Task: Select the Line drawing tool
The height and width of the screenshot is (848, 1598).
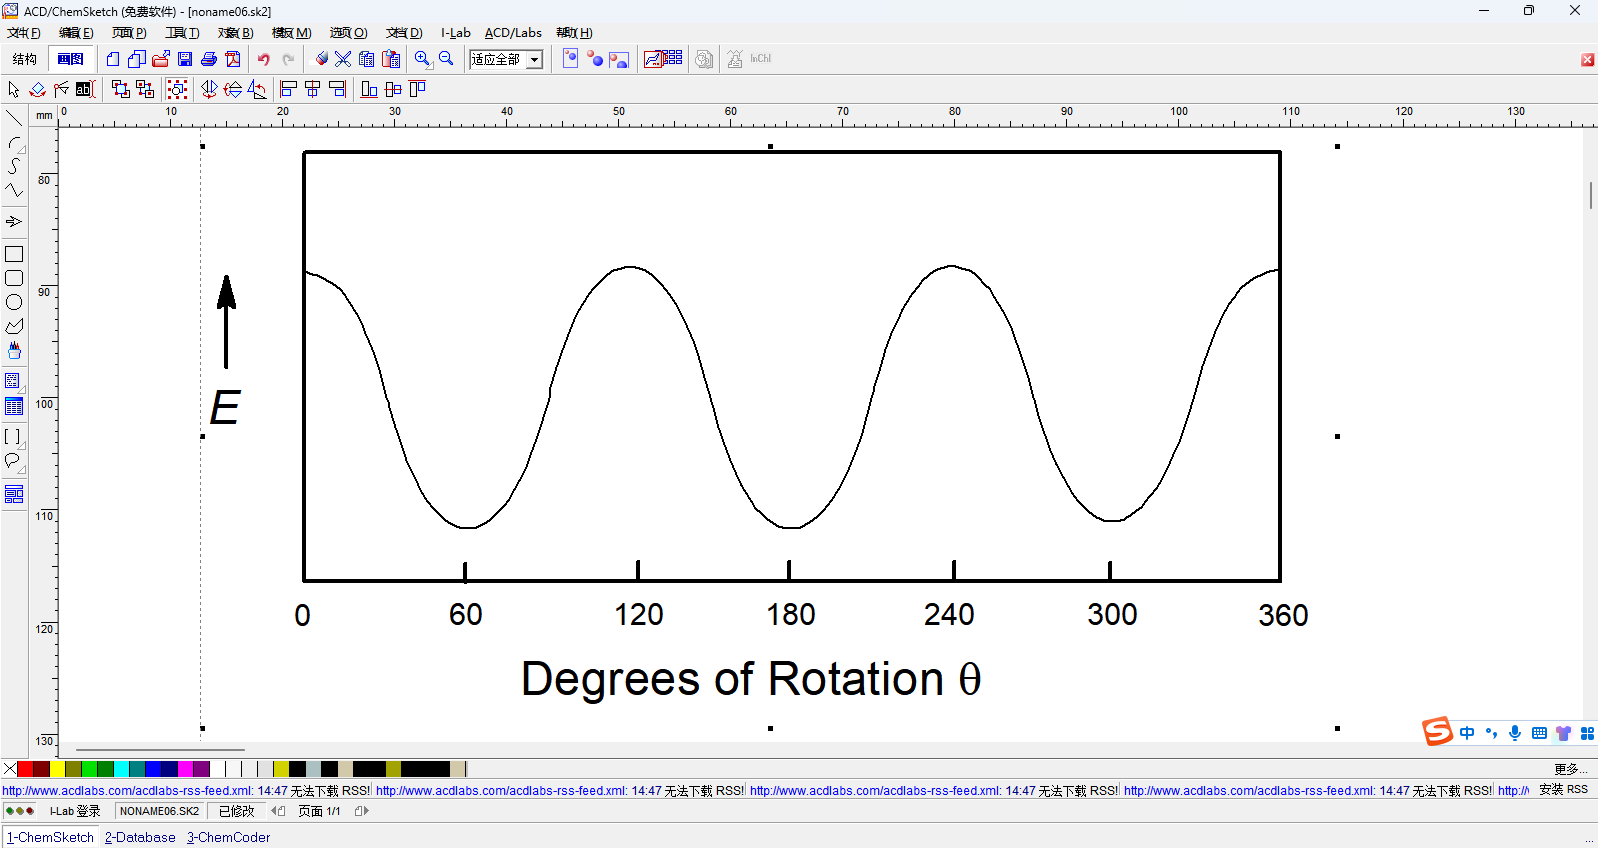Action: 14,118
